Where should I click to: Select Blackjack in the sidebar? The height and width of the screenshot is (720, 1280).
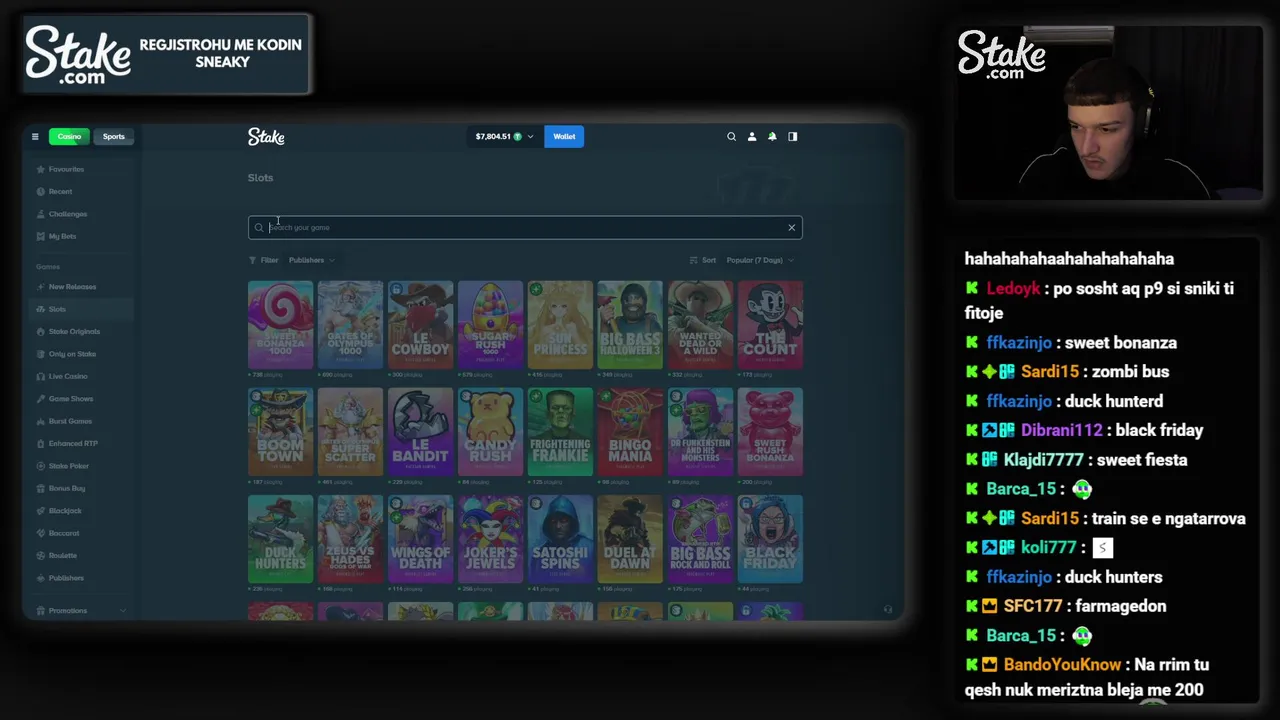coord(80,511)
